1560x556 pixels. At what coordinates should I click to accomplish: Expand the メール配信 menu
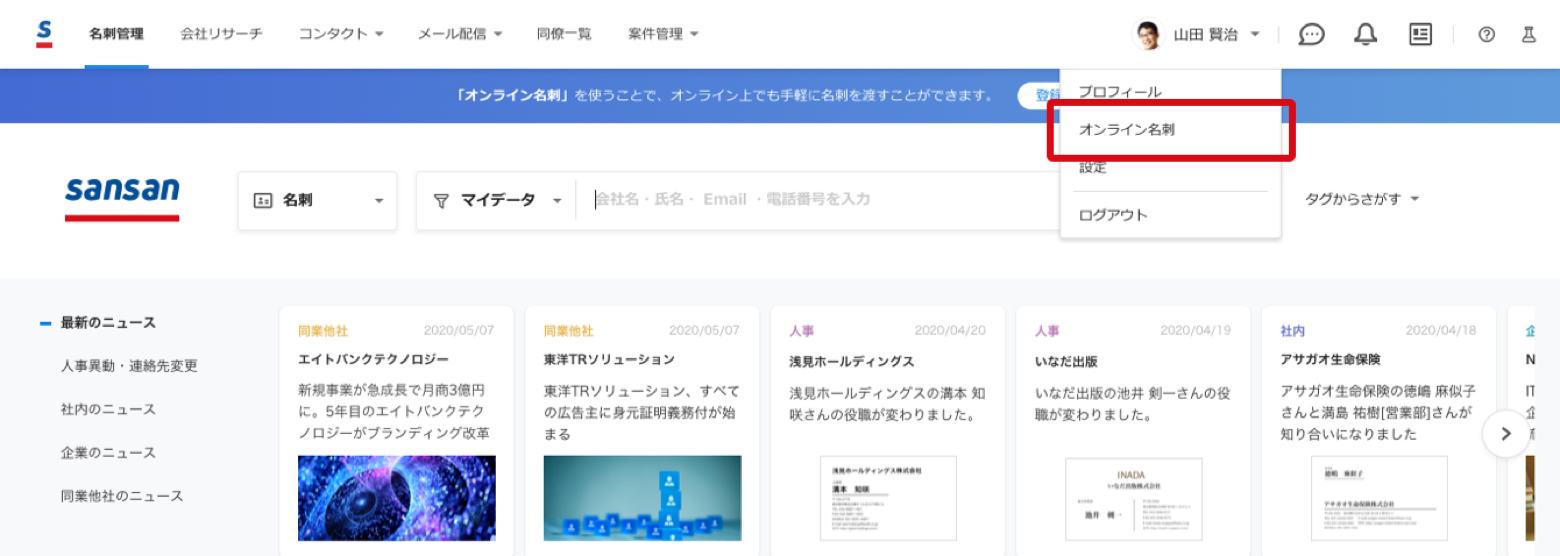(460, 34)
